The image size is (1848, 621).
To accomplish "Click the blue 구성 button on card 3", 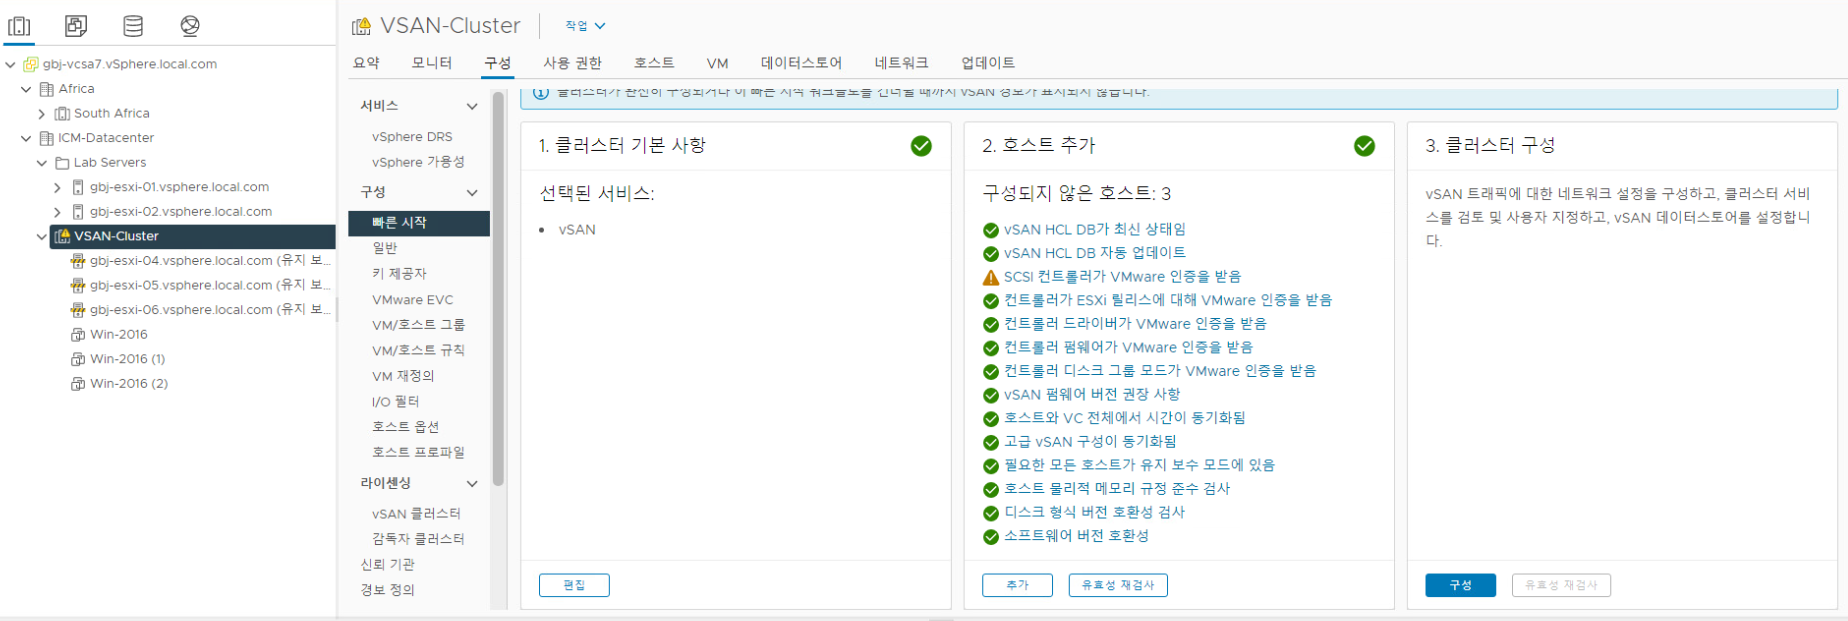I will coord(1460,585).
